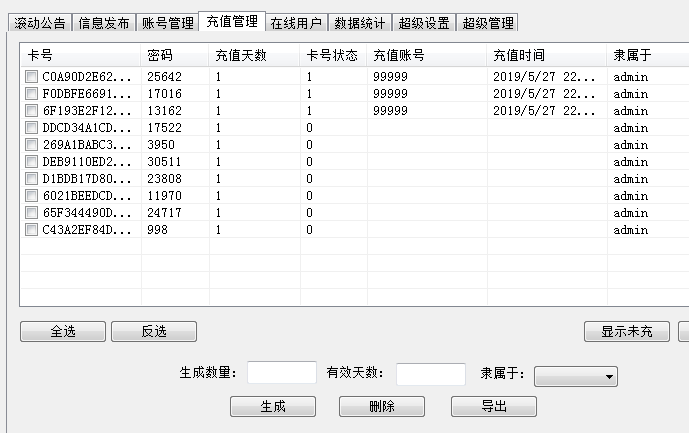This screenshot has width=689, height=433.
Task: Click card number C0A90D2E62... text
Action: 87,77
